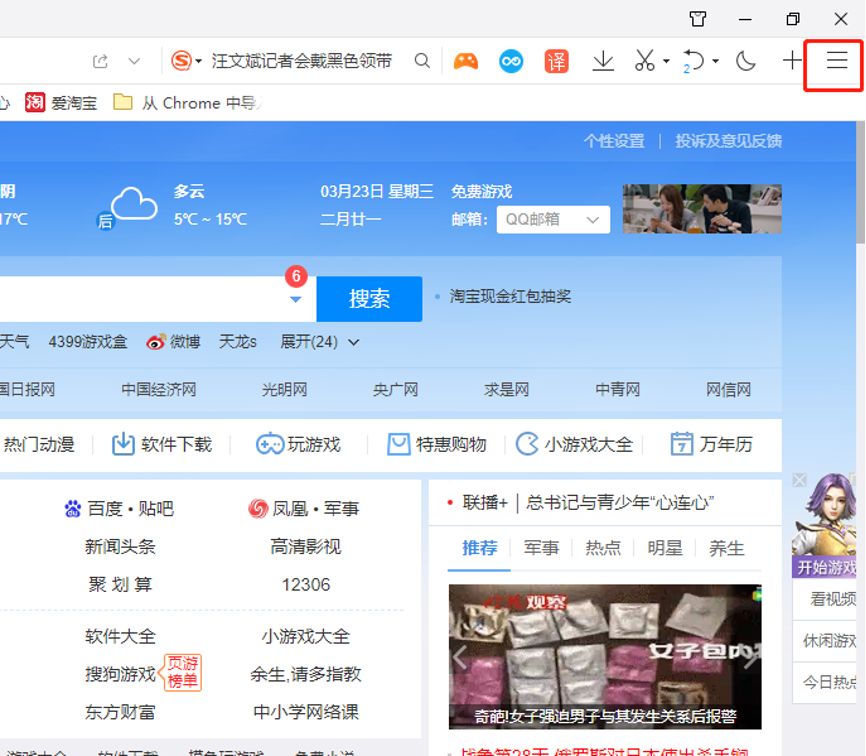Click the plus icon in toolbar
866x756 pixels.
(x=791, y=61)
